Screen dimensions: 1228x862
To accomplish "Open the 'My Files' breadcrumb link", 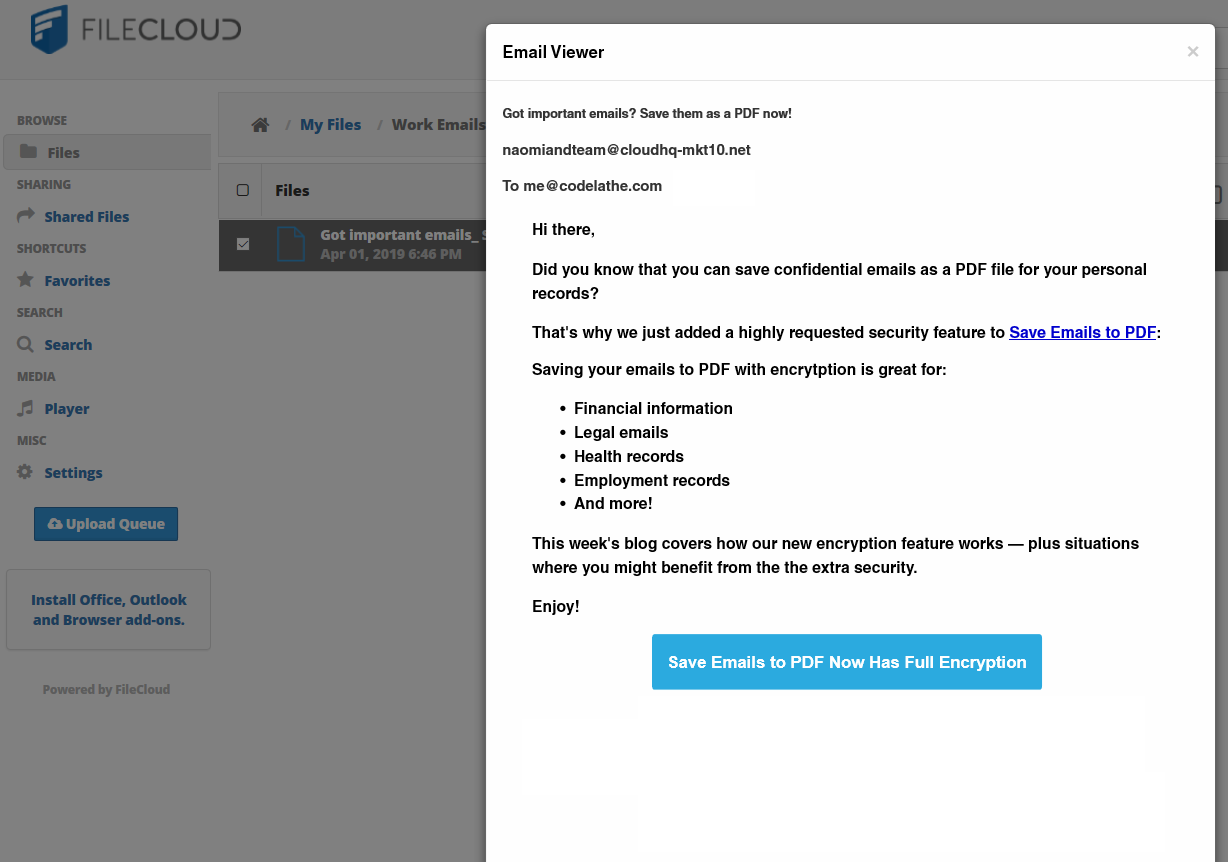I will click(x=330, y=124).
